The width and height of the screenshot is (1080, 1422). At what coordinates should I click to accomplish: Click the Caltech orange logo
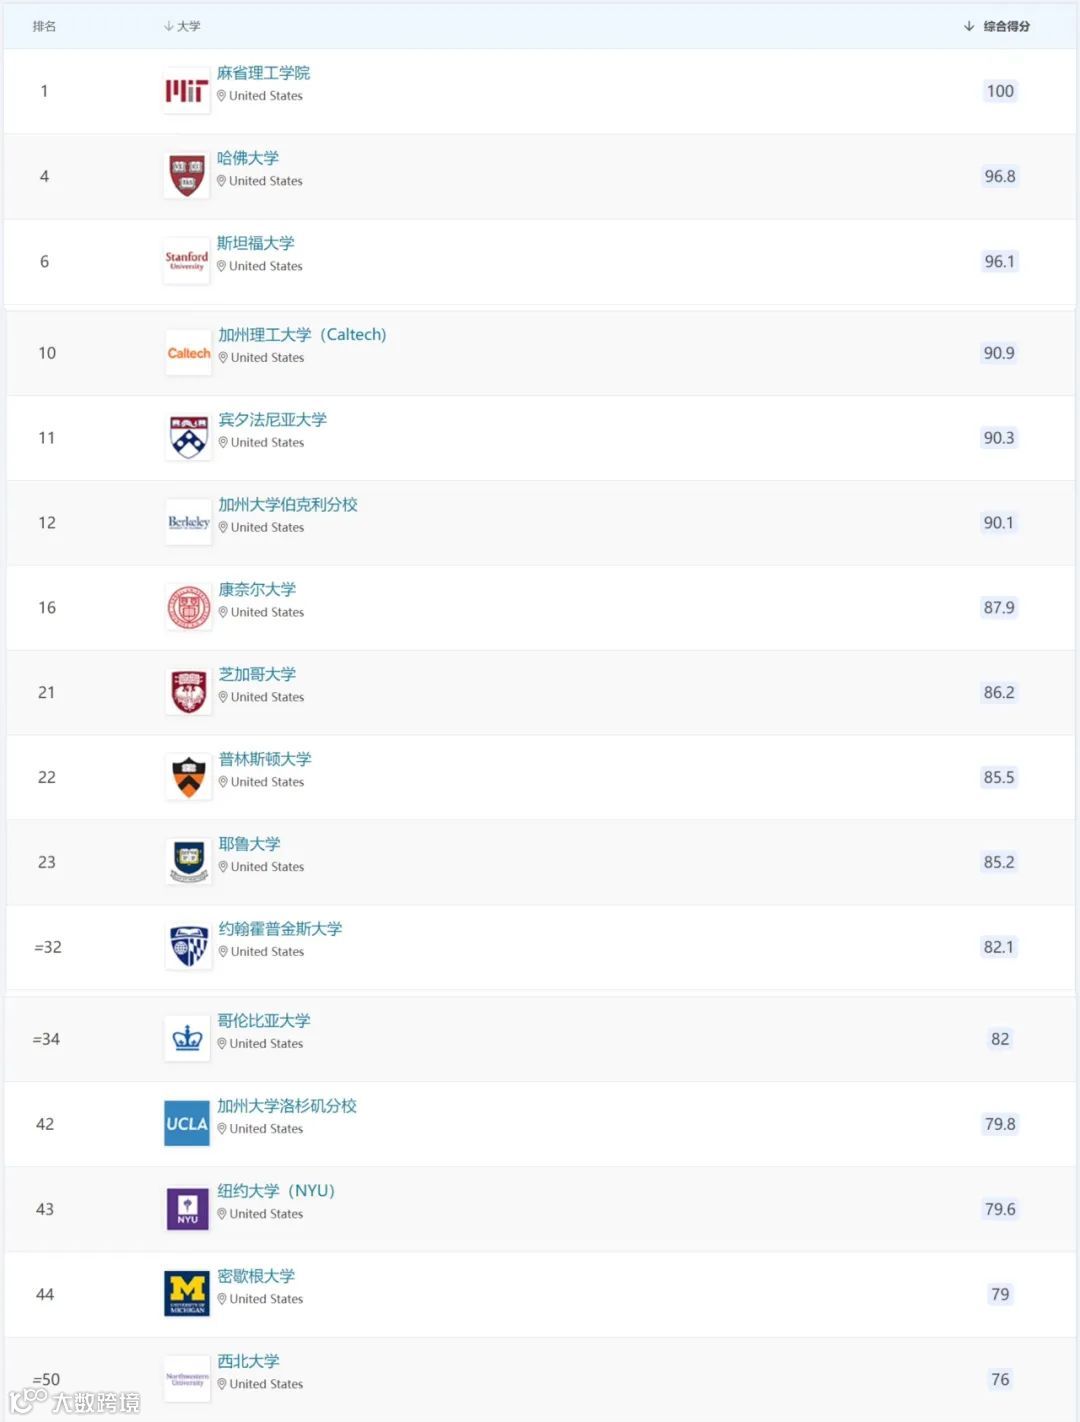click(188, 353)
